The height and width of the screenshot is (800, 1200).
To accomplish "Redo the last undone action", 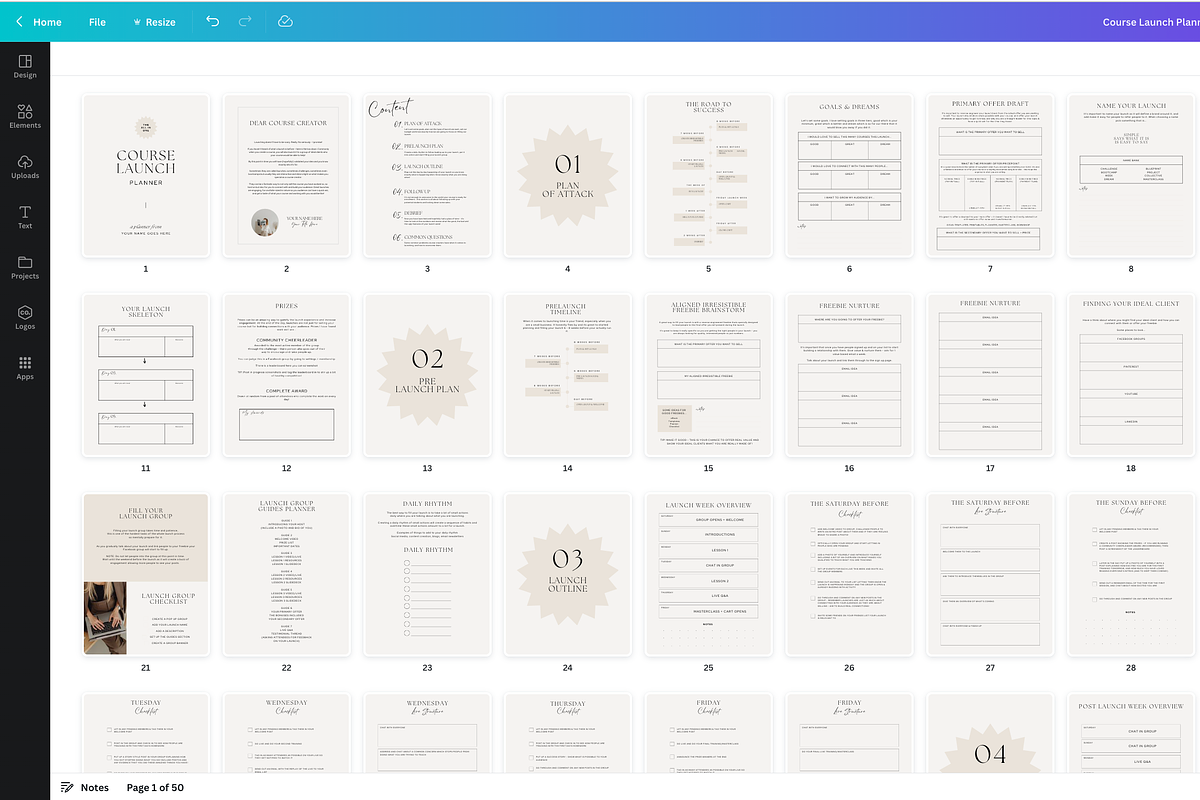I will [x=245, y=21].
